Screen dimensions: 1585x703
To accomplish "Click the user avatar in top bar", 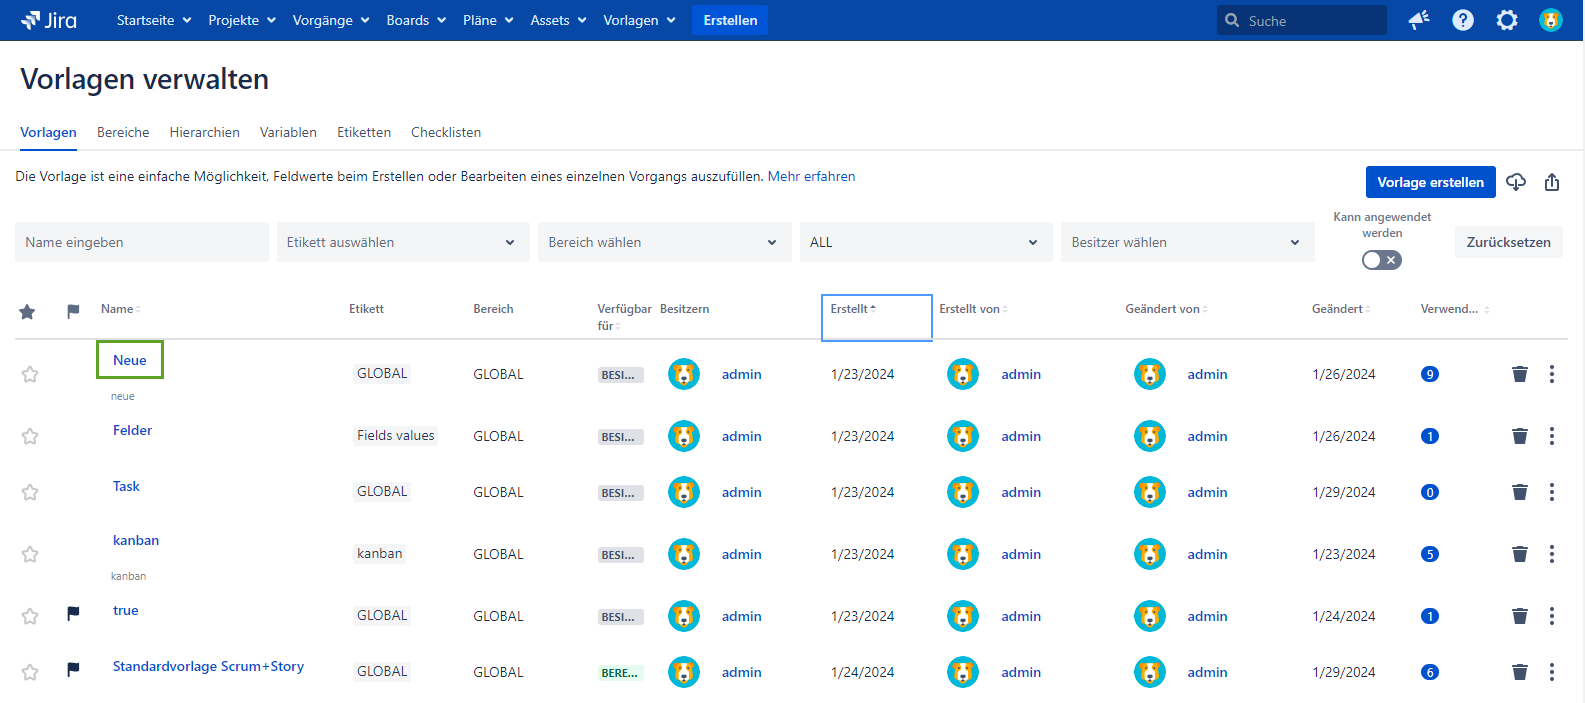I will tap(1551, 20).
